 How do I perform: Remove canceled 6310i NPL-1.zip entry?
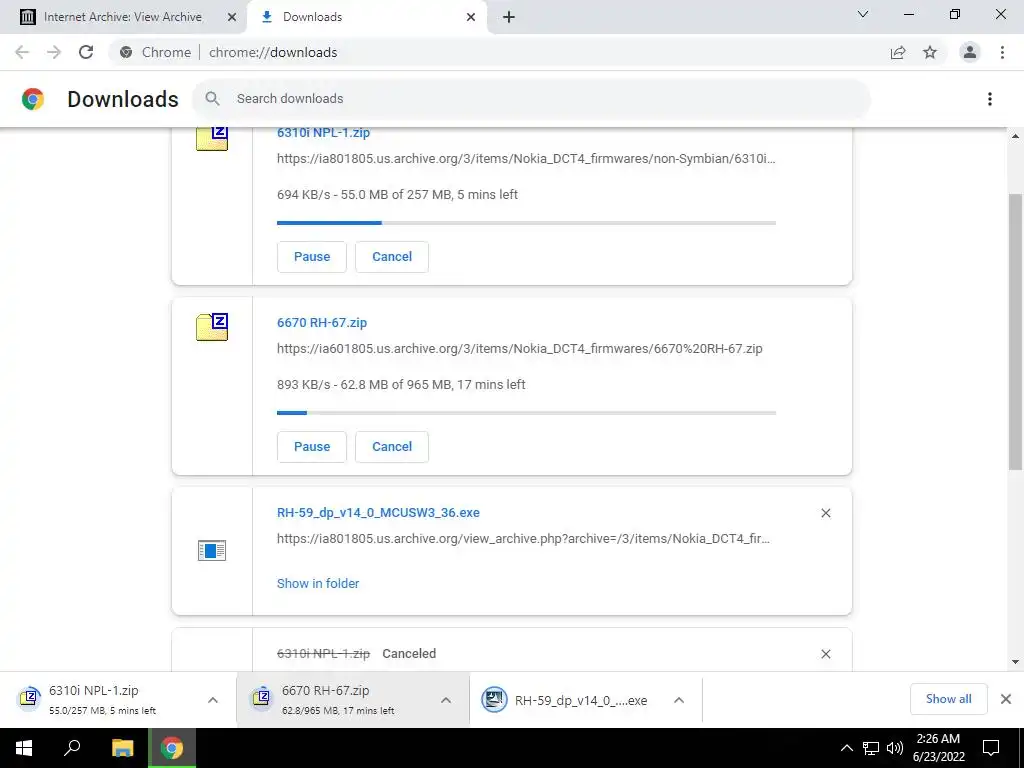[825, 654]
